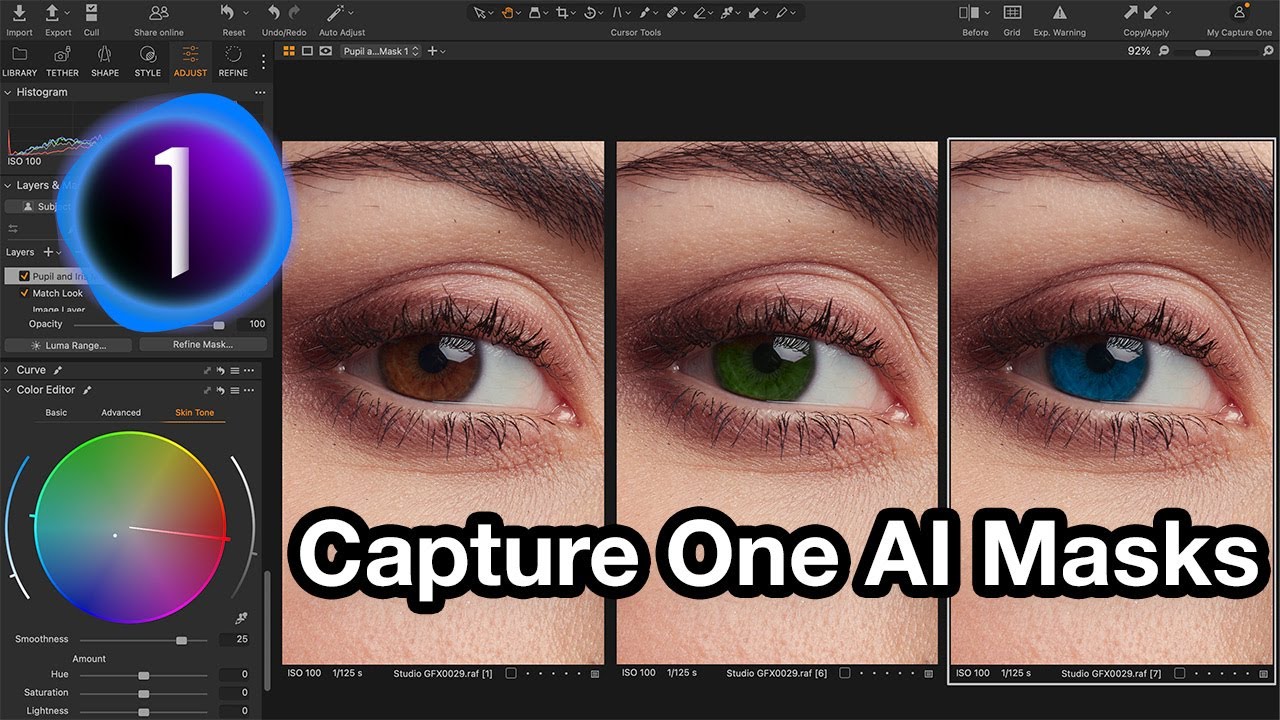Click the Refine Mask... button

click(x=203, y=345)
